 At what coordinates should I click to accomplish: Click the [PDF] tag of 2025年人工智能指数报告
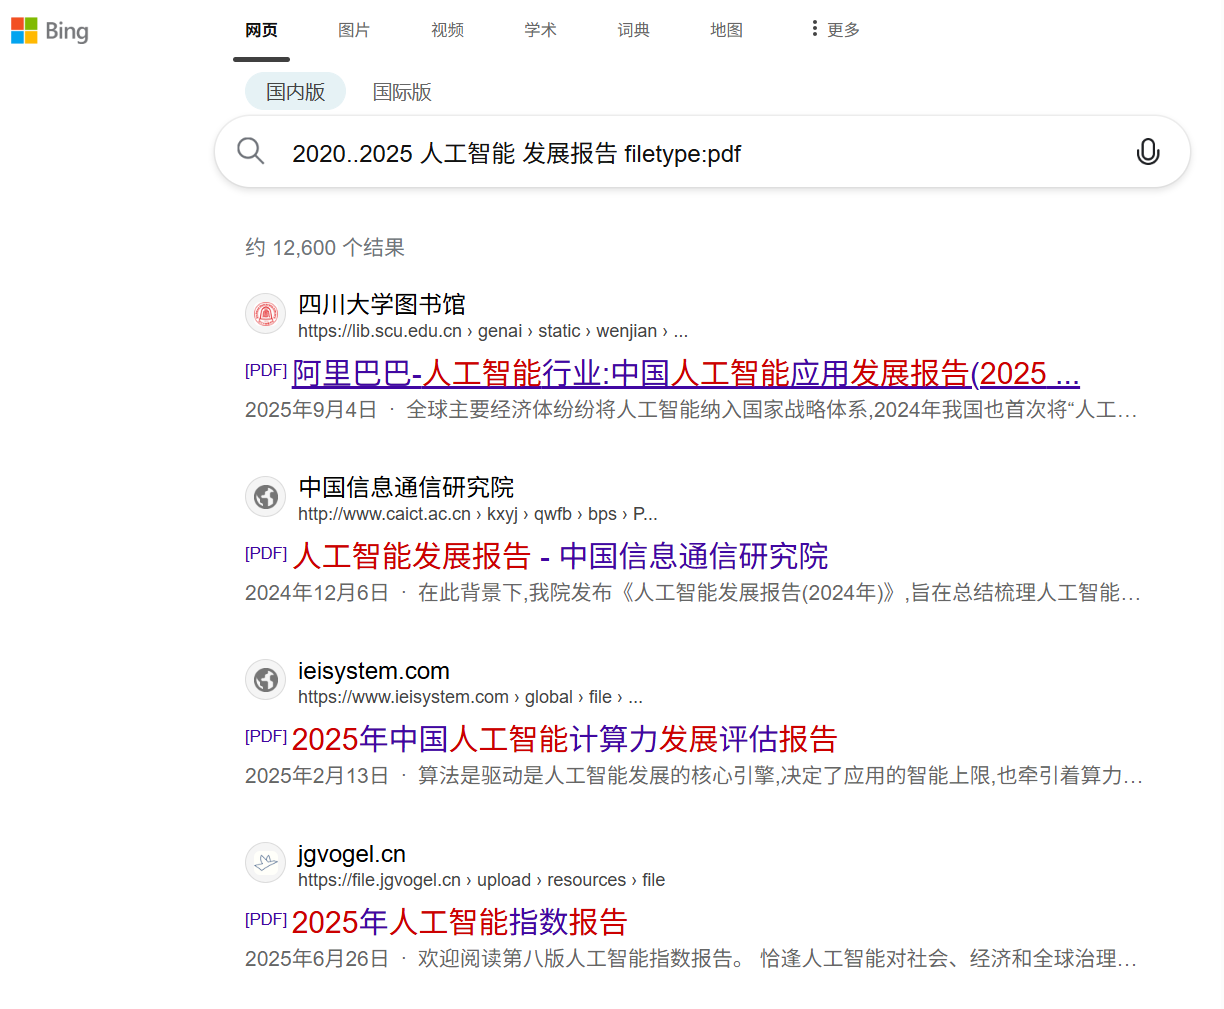[x=266, y=919]
